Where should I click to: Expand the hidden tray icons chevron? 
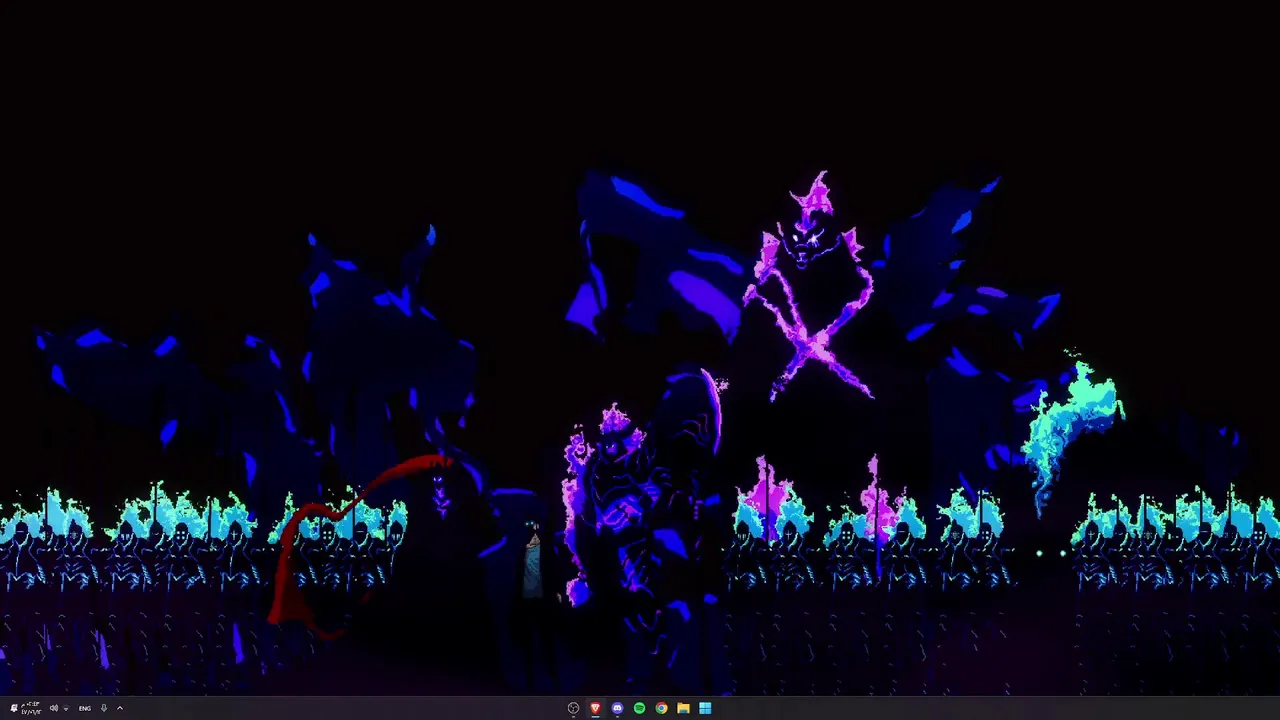pos(120,708)
